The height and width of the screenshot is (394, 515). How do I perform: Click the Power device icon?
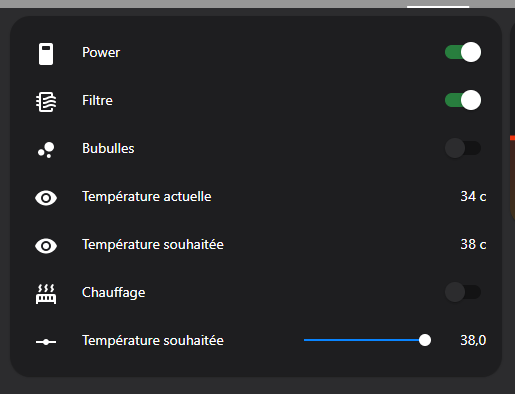click(x=46, y=53)
